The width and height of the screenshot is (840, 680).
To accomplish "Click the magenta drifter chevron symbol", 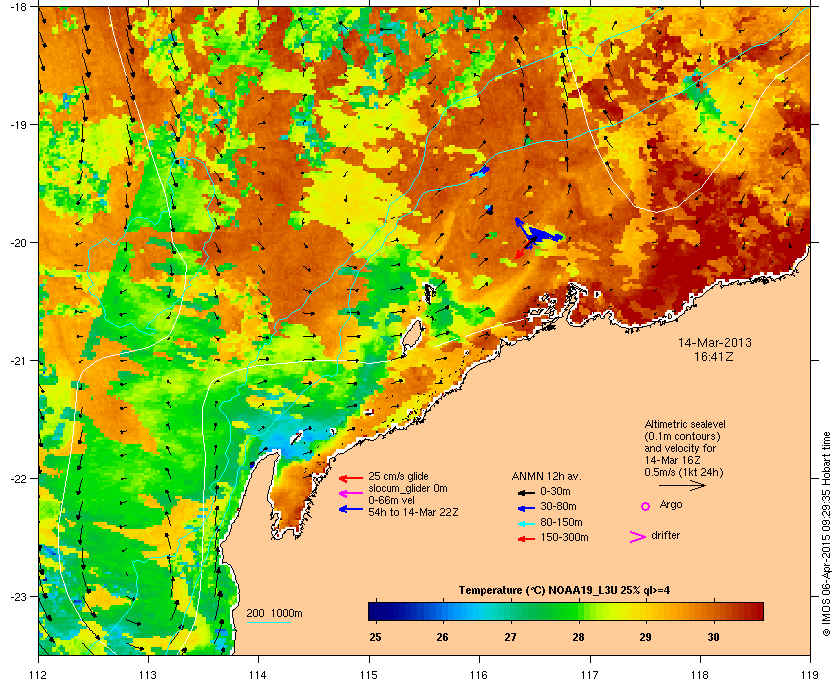I will (638, 537).
